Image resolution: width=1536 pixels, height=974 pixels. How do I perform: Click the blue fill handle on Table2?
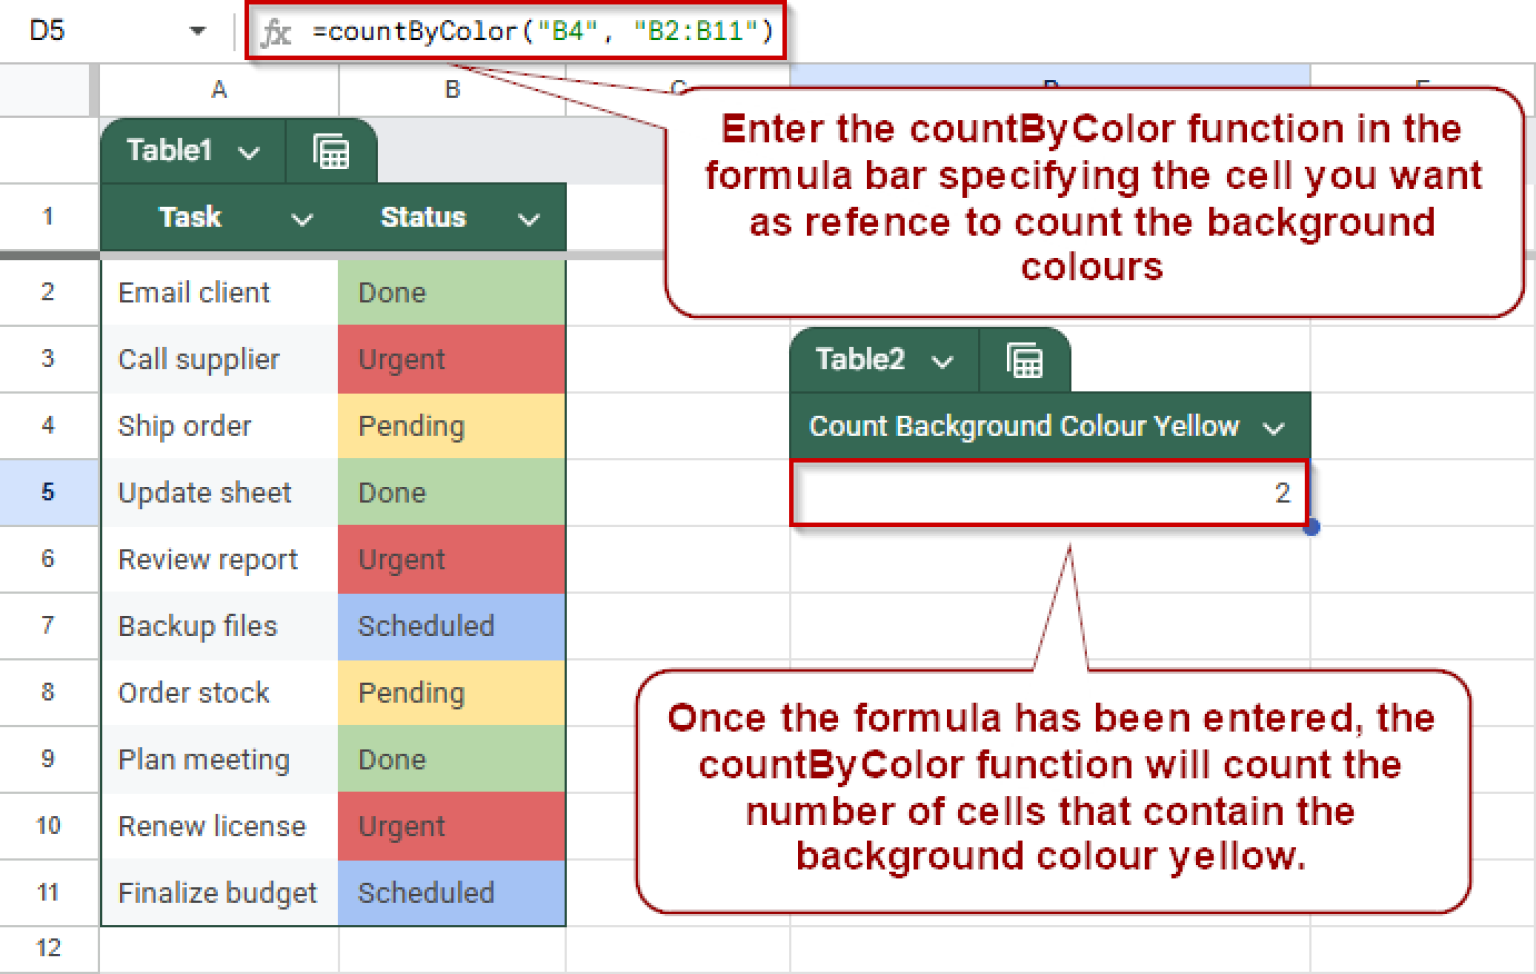coord(1311,526)
